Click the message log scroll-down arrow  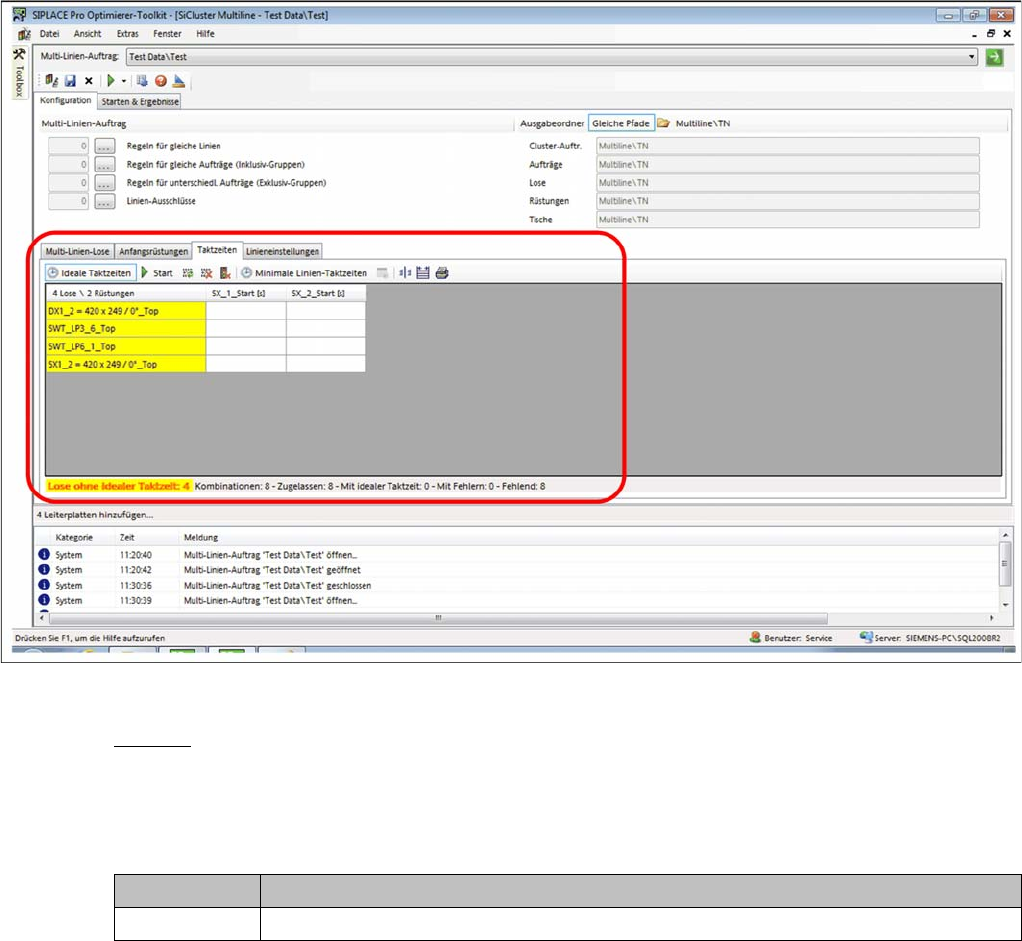[1005, 605]
